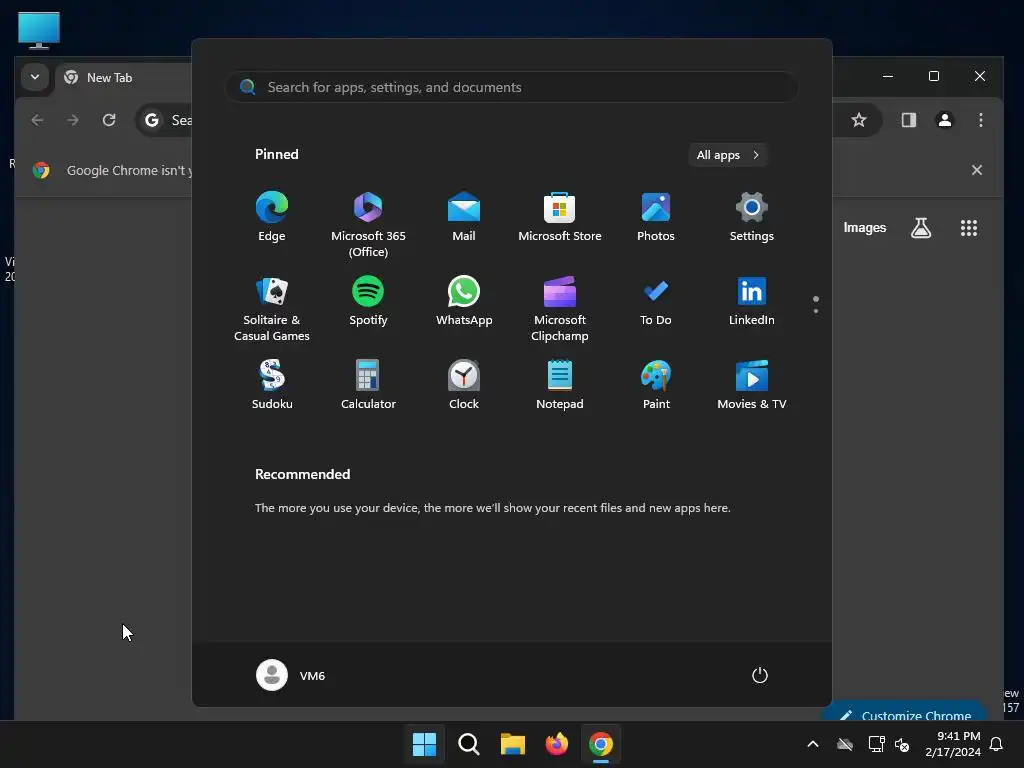The height and width of the screenshot is (768, 1024).
Task: Click the muted volume tray icon
Action: pyautogui.click(x=902, y=744)
